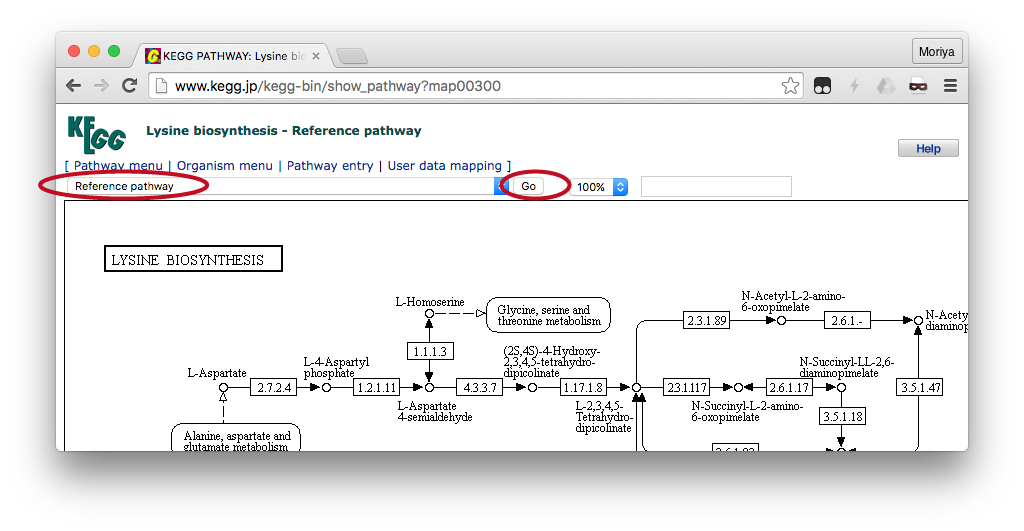Click the N-Succinyl-LL-2,6-diaminopimelate compound circle

click(842, 387)
